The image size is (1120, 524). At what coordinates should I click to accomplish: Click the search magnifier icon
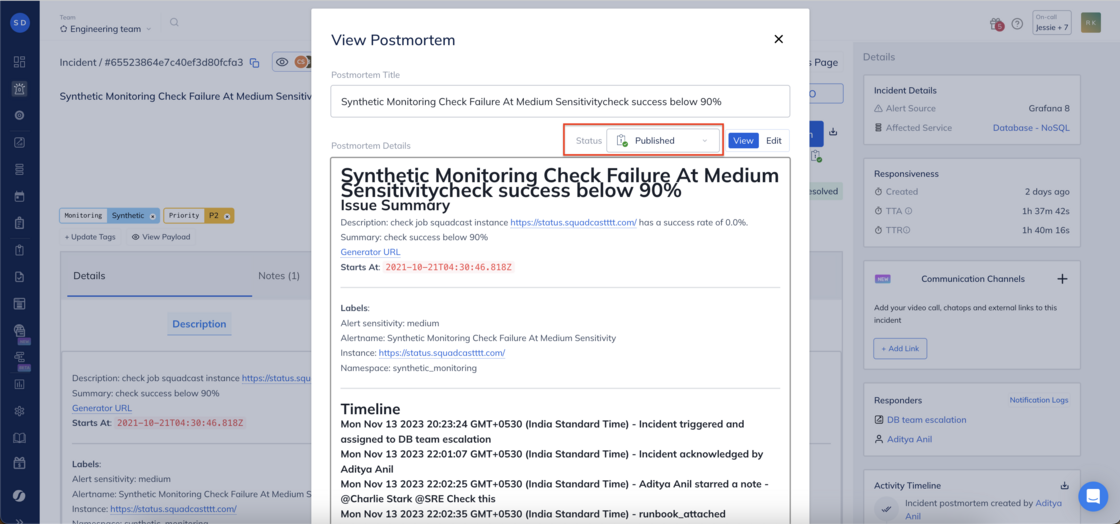click(174, 23)
